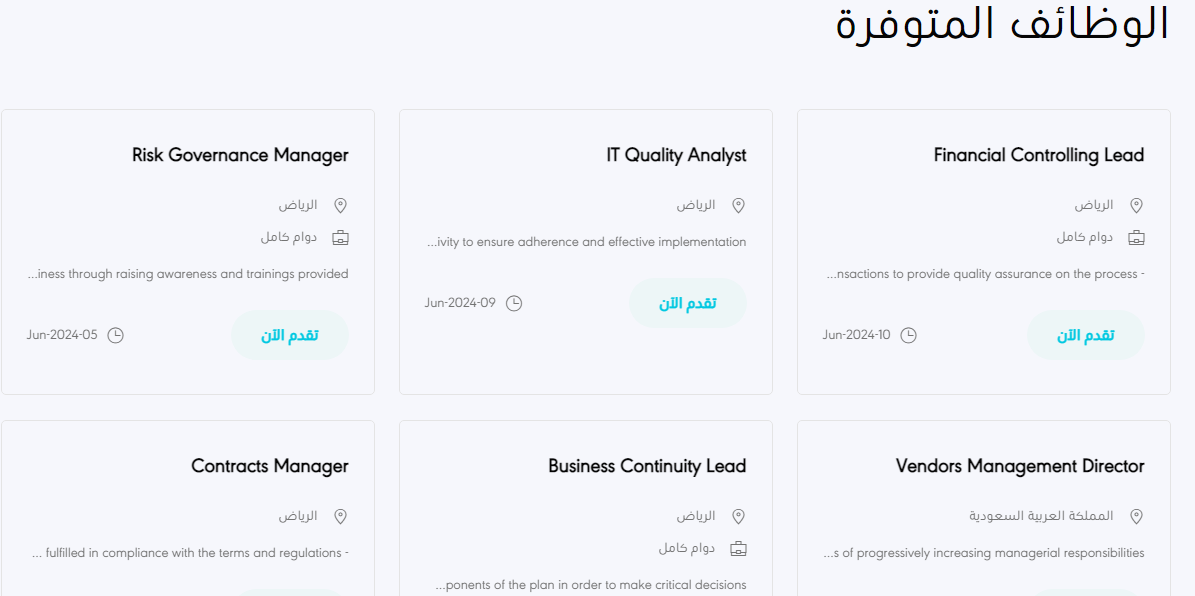Viewport: 1195px width, 596px height.
Task: Open the Vendors Management Director job title
Action: (x=1020, y=466)
